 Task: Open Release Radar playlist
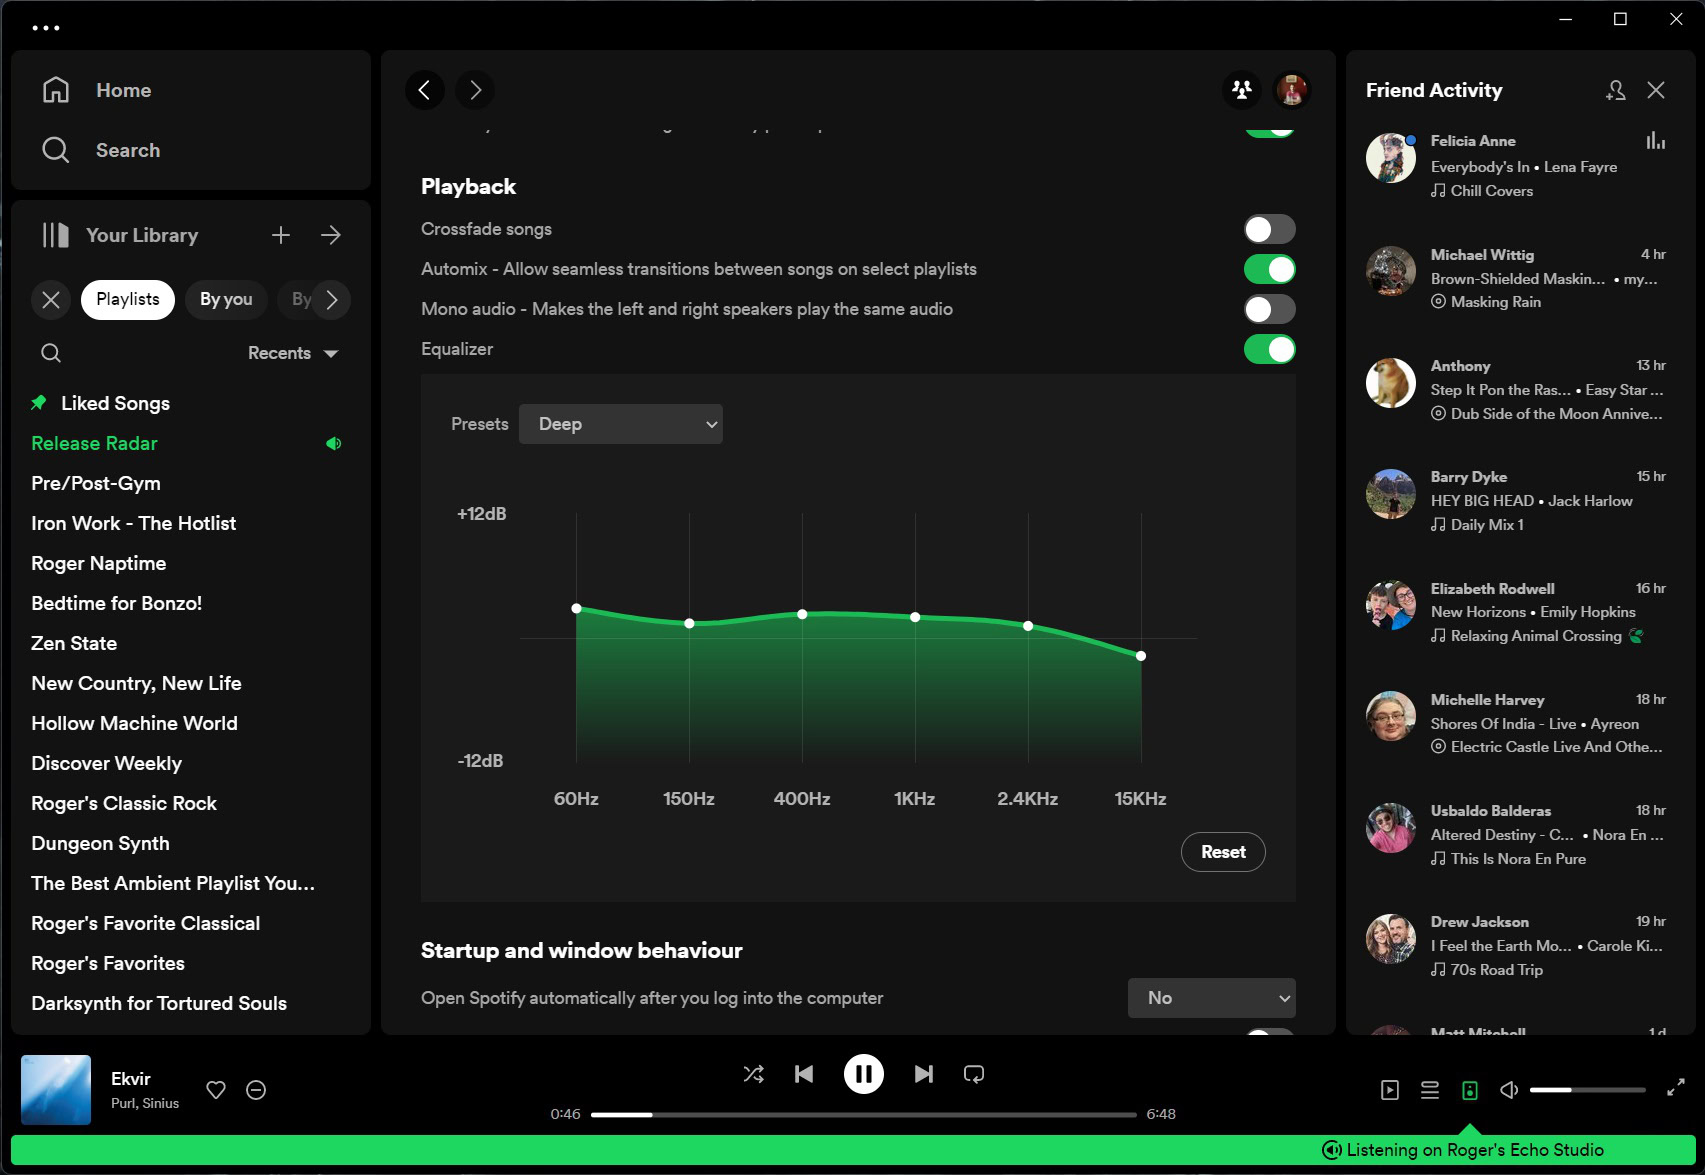[94, 443]
